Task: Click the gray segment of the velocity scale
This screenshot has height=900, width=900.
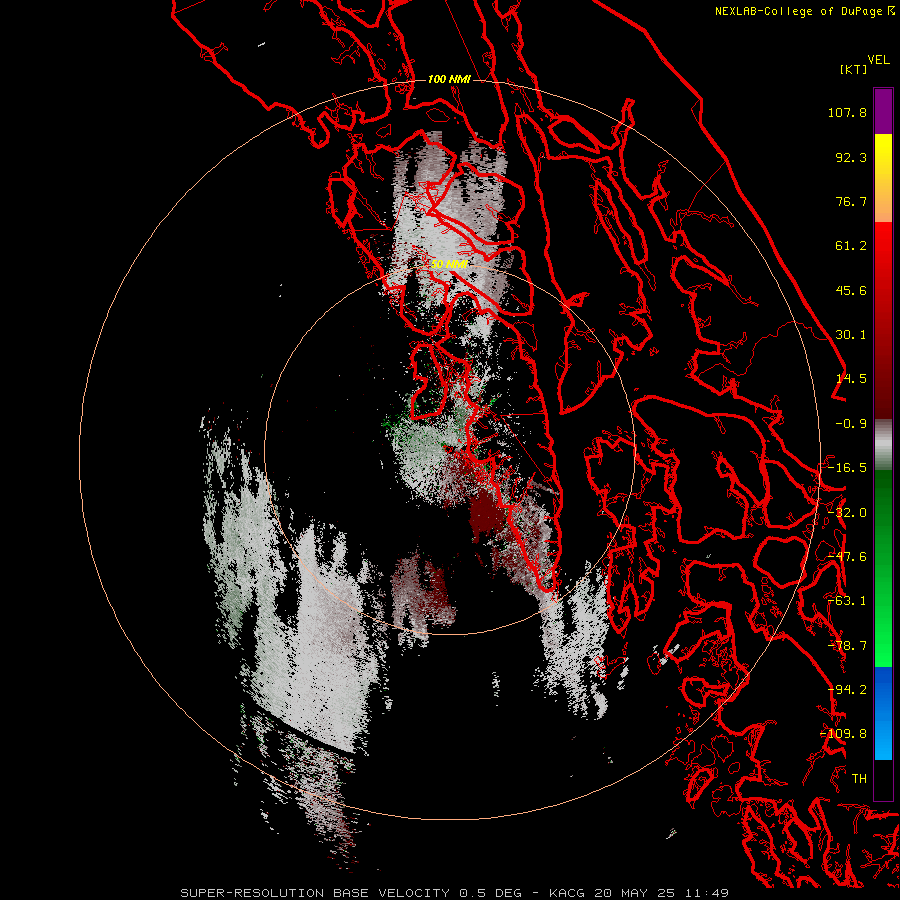Action: [883, 445]
